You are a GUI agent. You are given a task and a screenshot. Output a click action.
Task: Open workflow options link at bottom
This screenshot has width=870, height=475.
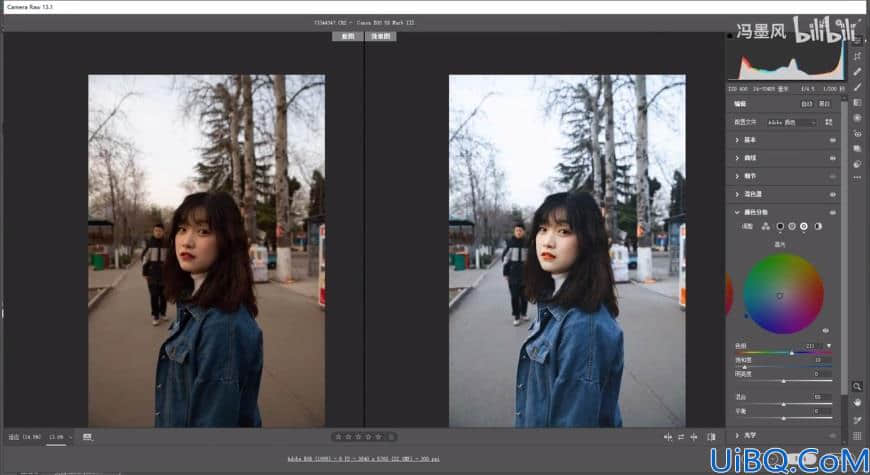(363, 459)
